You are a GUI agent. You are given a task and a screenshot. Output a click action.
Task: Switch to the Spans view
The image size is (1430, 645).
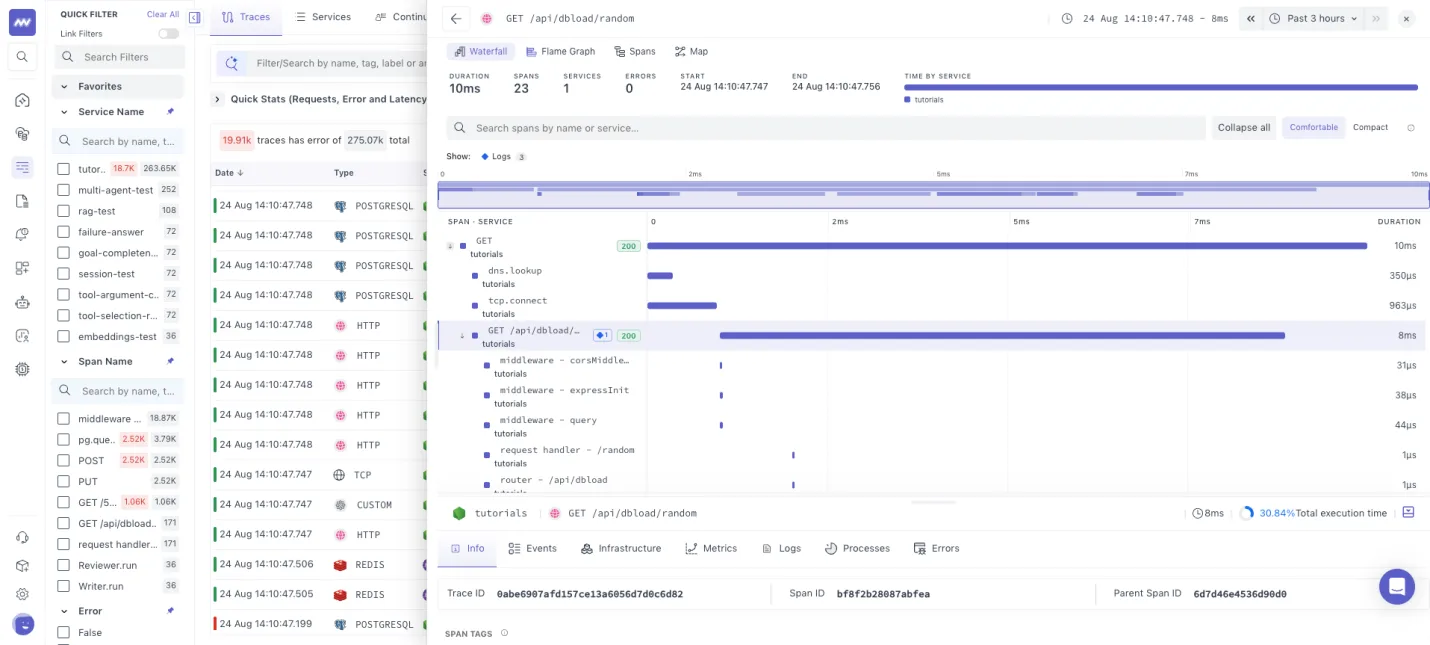(635, 51)
